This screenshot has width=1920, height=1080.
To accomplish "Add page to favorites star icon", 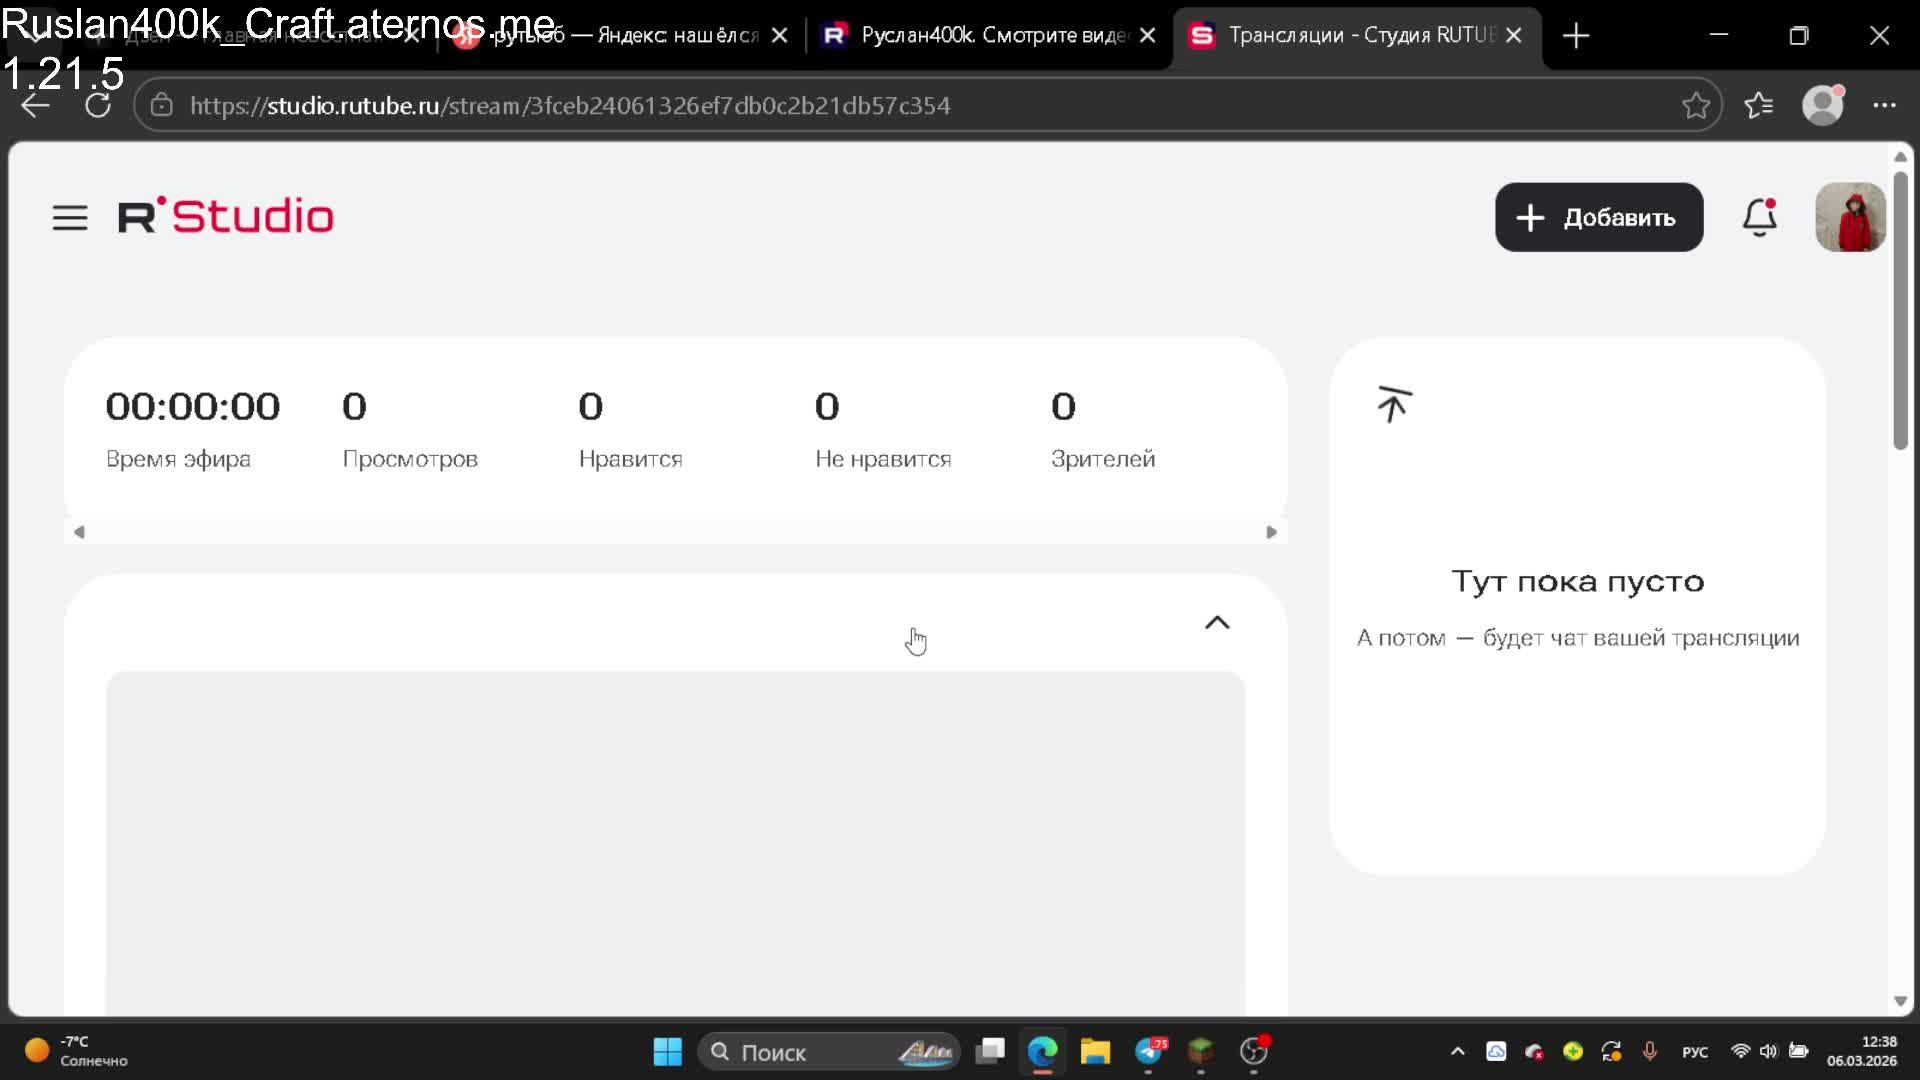I will [x=1695, y=105].
